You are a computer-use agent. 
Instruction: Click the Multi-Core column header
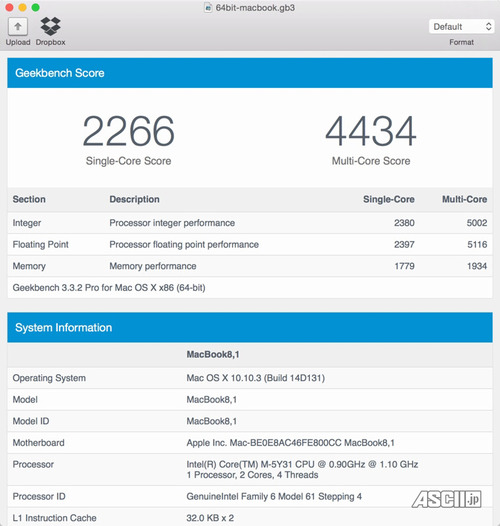point(464,199)
